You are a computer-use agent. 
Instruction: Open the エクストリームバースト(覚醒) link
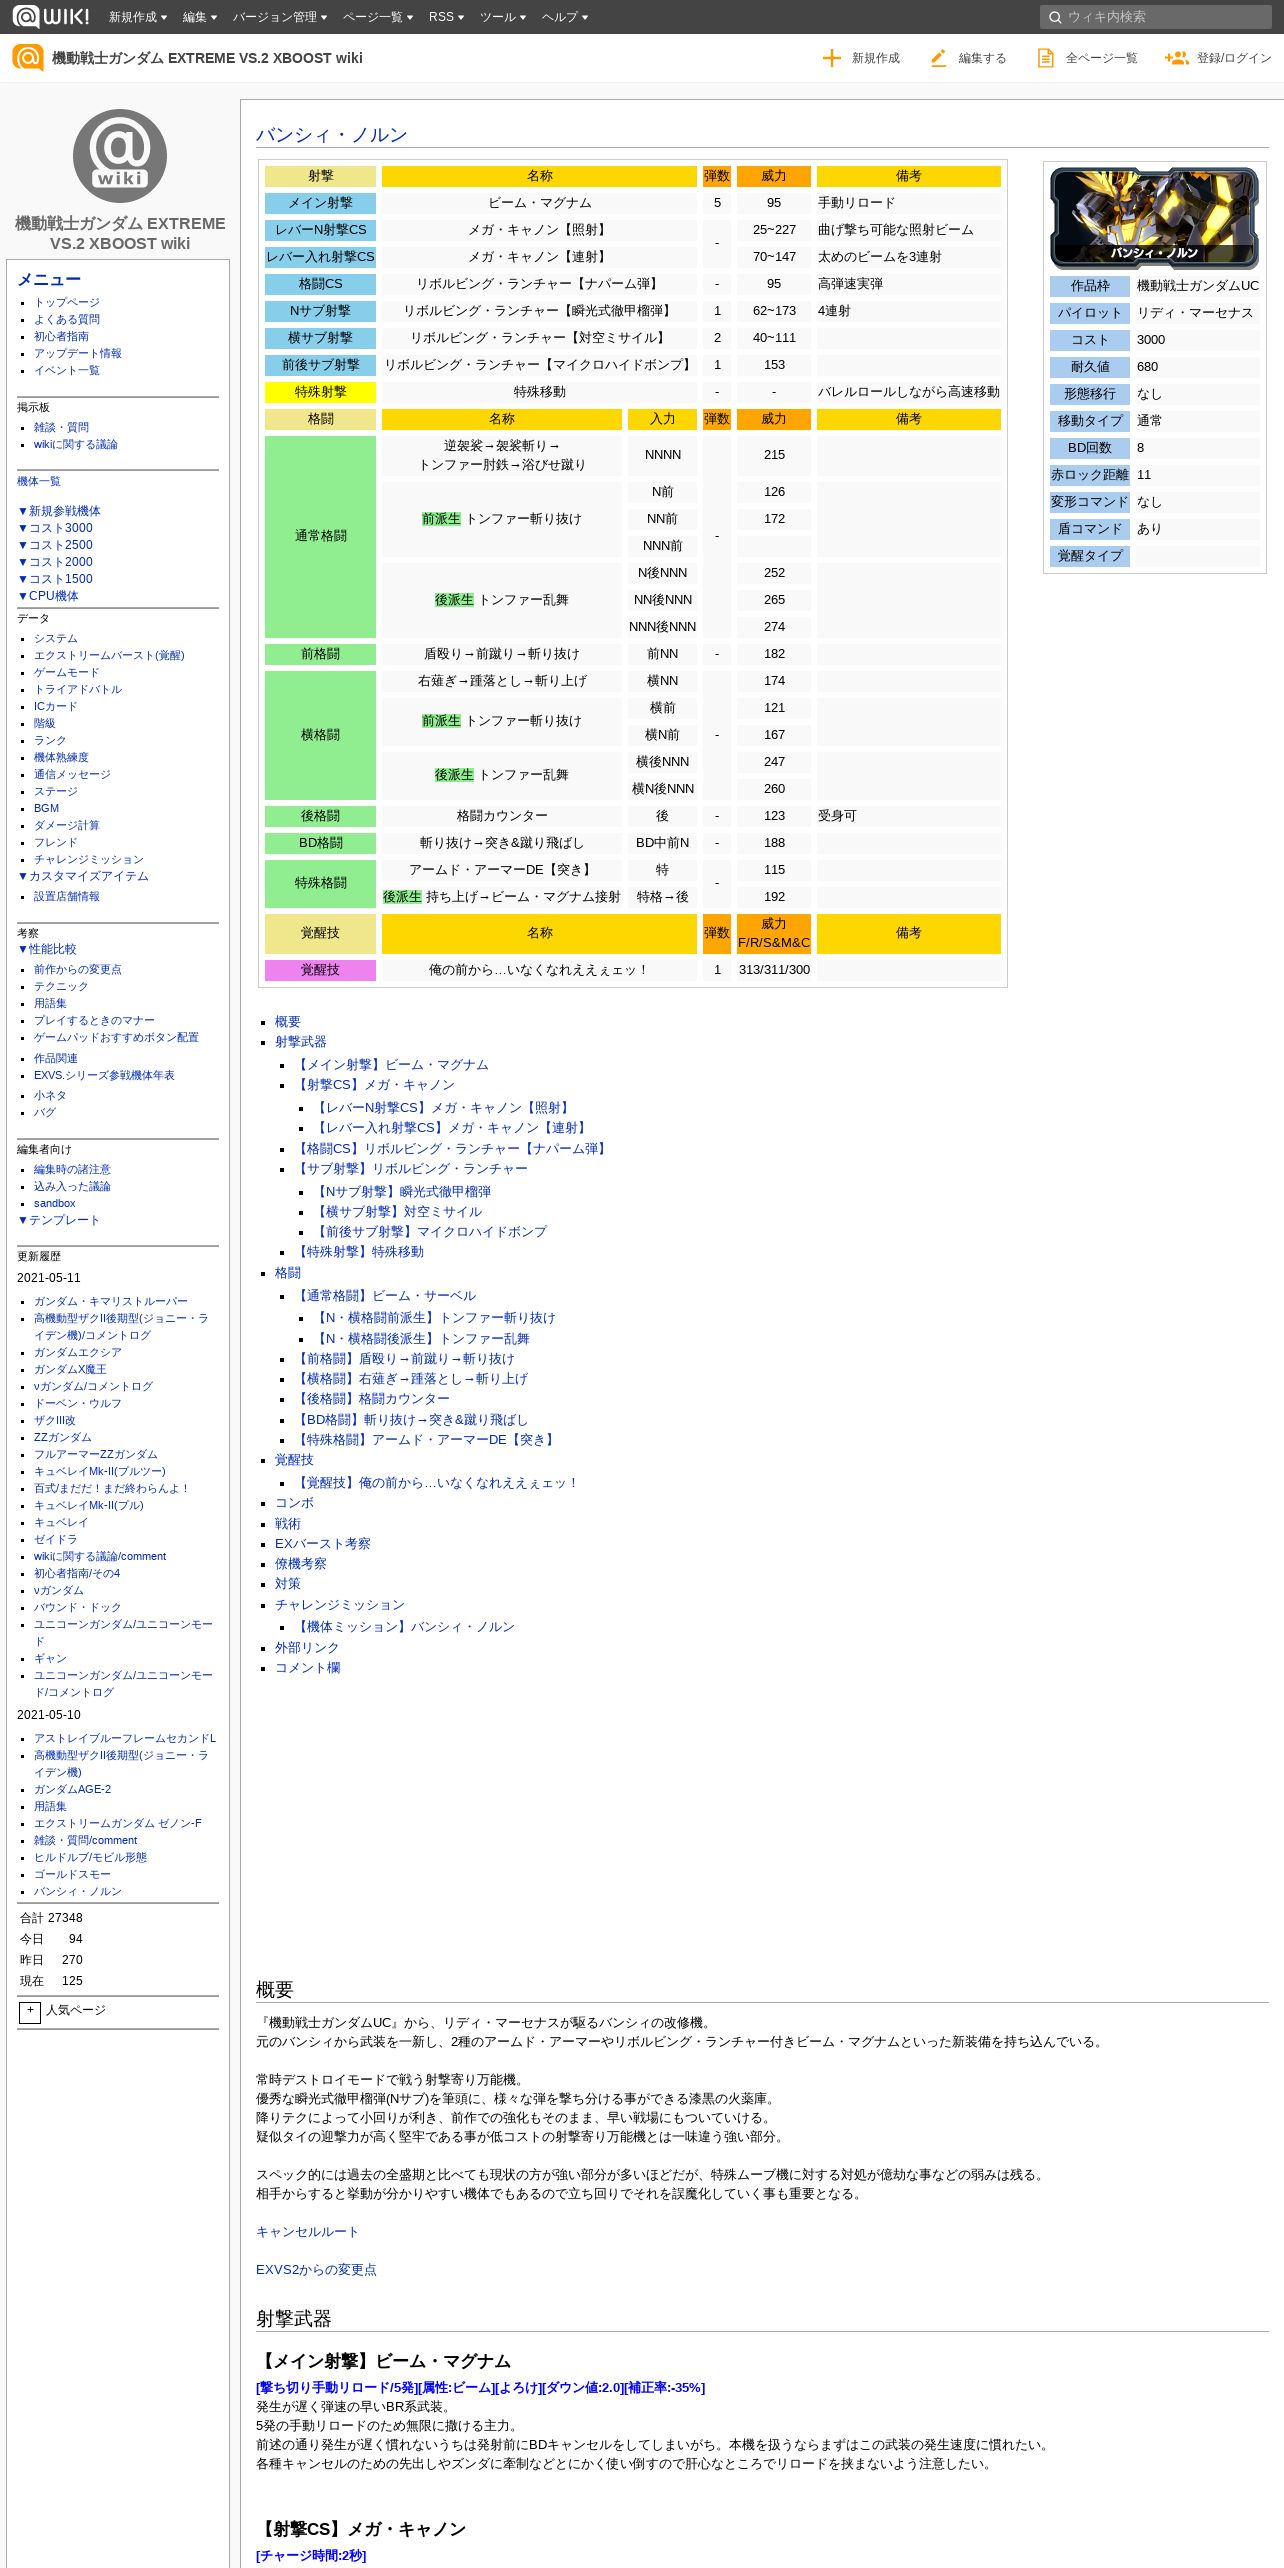(x=109, y=655)
